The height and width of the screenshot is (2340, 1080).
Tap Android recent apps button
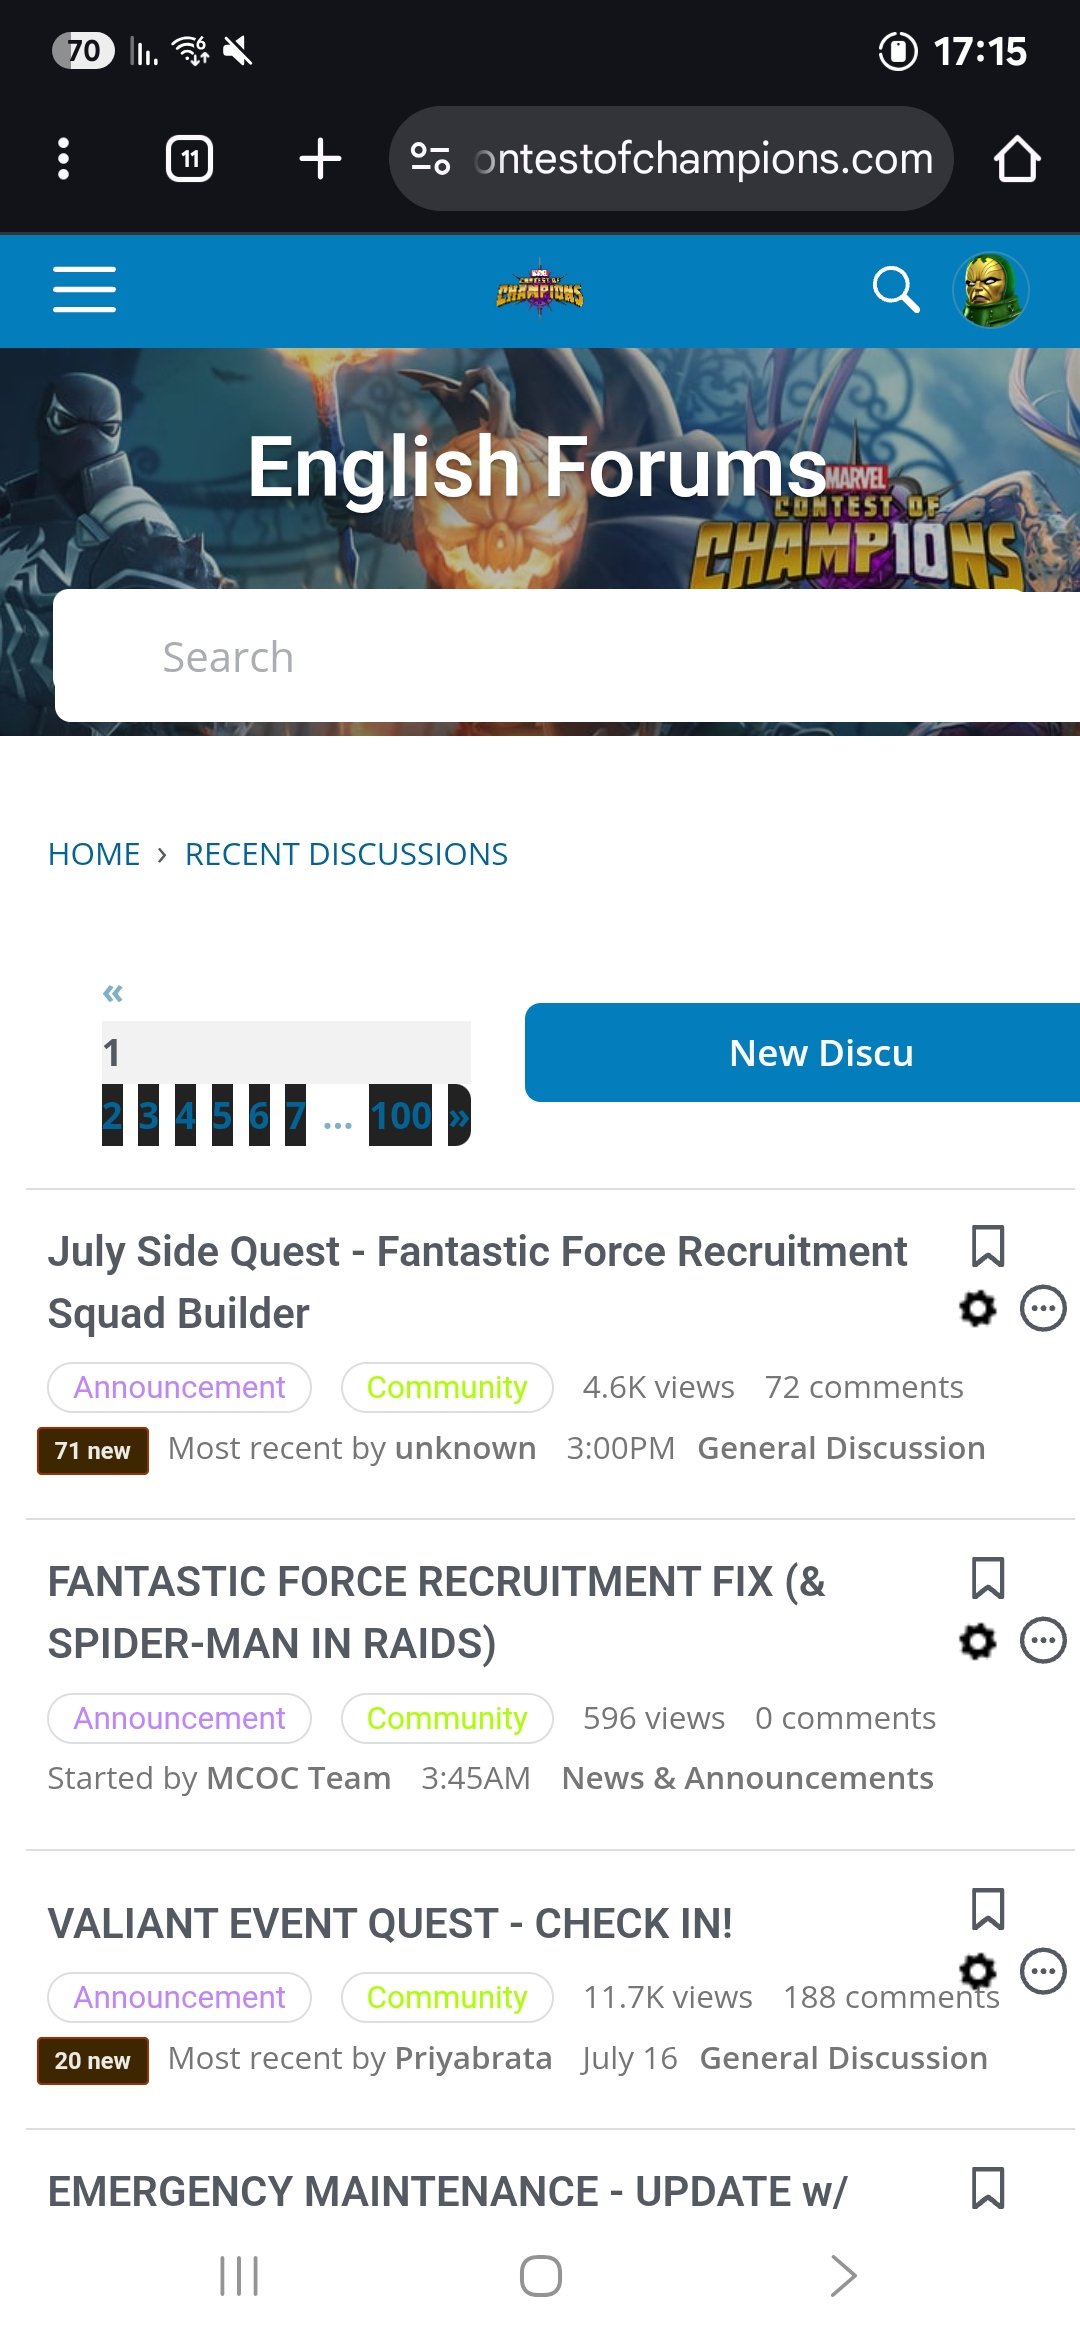pos(239,2276)
